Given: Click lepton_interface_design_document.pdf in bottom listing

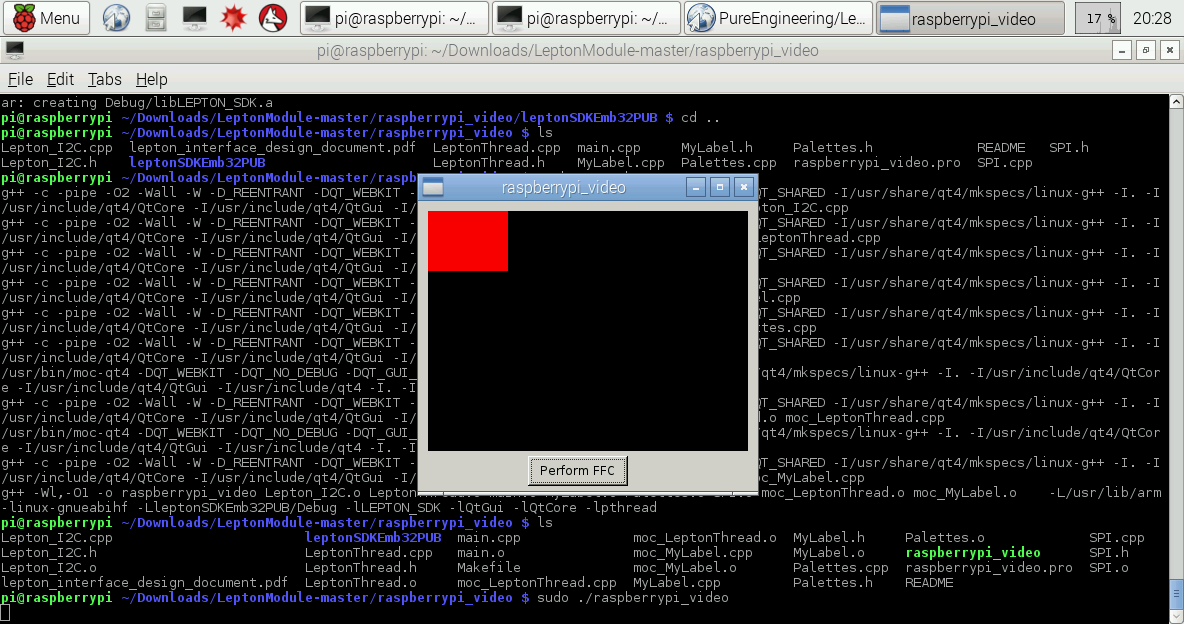Looking at the screenshot, I should (144, 582).
